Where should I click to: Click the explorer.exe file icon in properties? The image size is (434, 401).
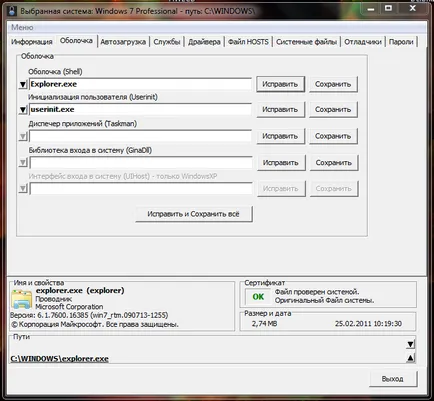pos(22,299)
